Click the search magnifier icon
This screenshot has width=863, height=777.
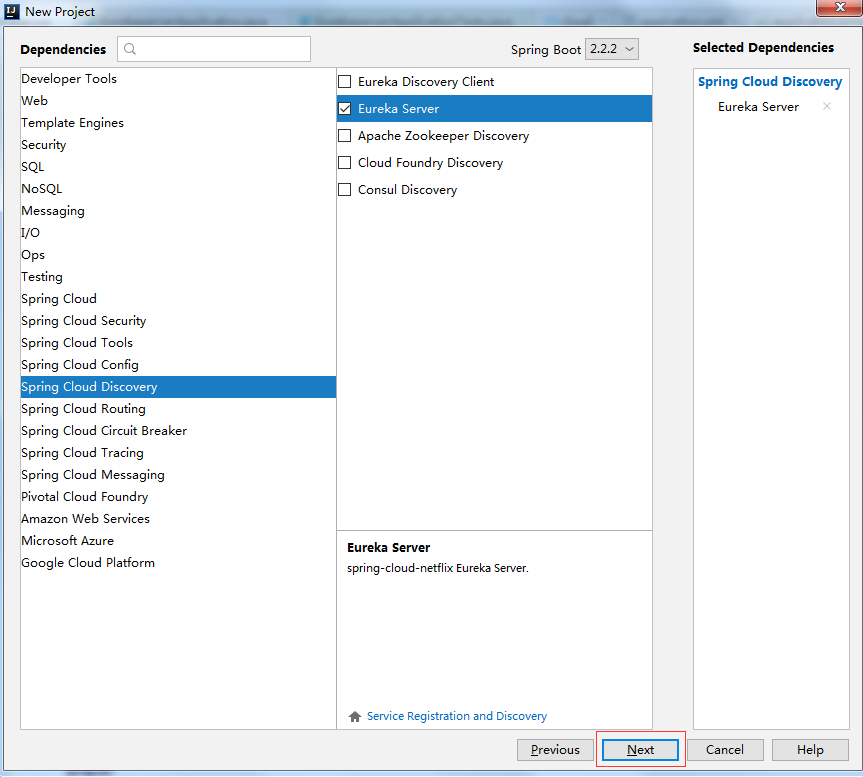[x=130, y=49]
